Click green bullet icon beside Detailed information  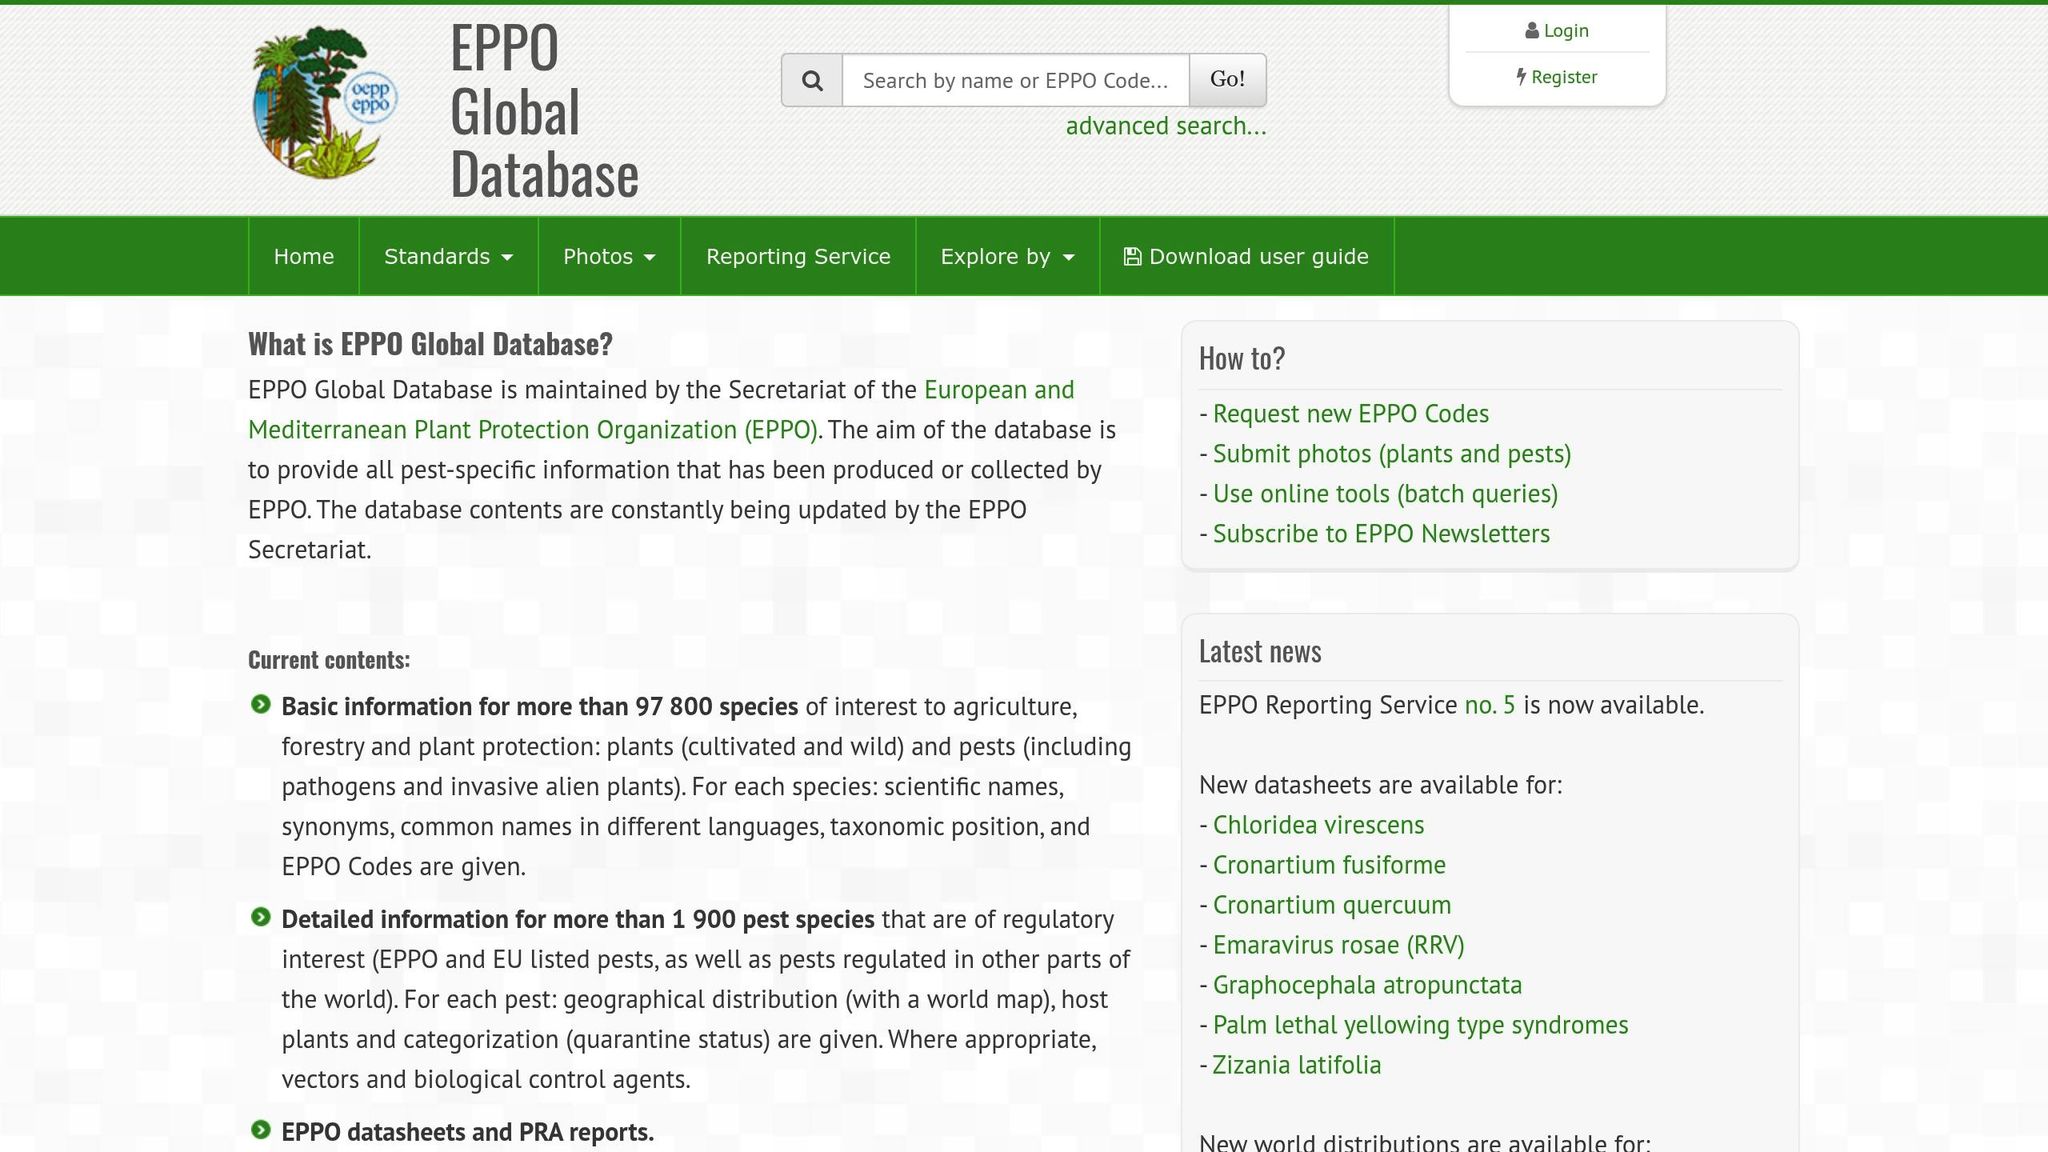[x=261, y=918]
